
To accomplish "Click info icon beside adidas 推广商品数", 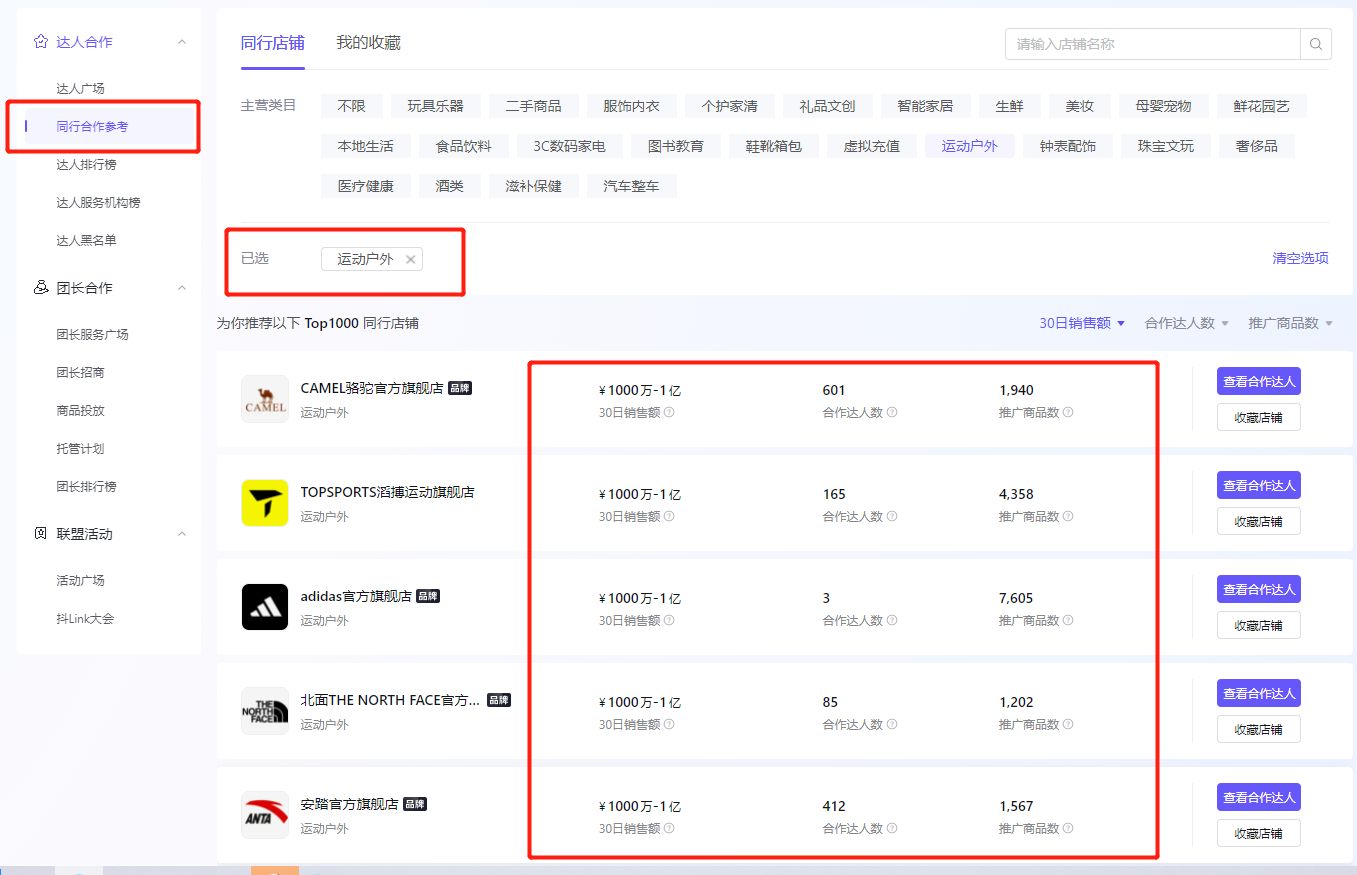I will 1068,620.
